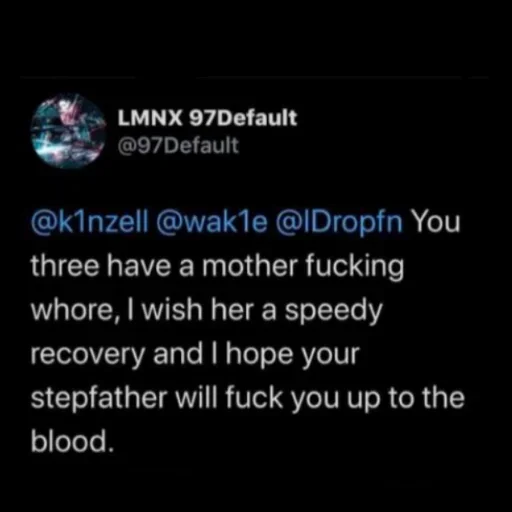Click the word "the" ending fifth line
The height and width of the screenshot is (512, 512).
pos(443,398)
